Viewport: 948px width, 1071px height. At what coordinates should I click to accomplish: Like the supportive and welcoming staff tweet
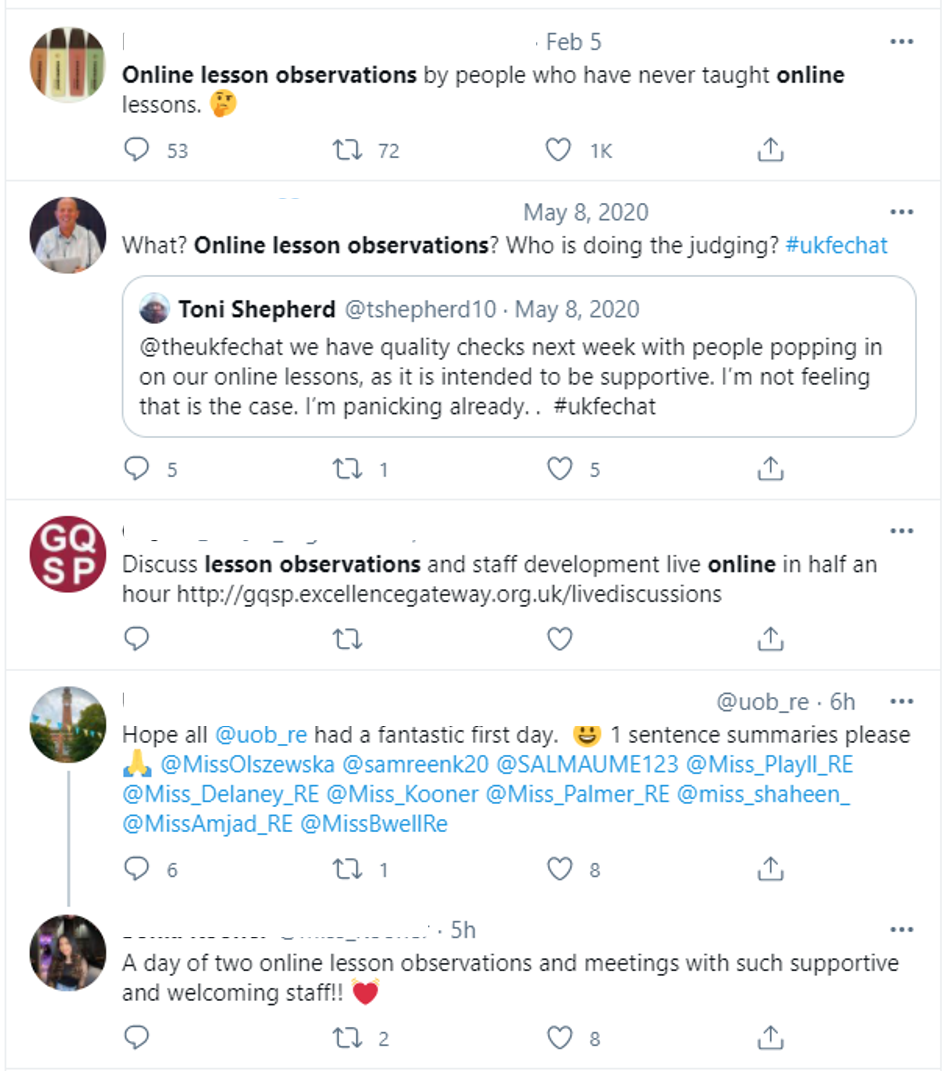[559, 1038]
